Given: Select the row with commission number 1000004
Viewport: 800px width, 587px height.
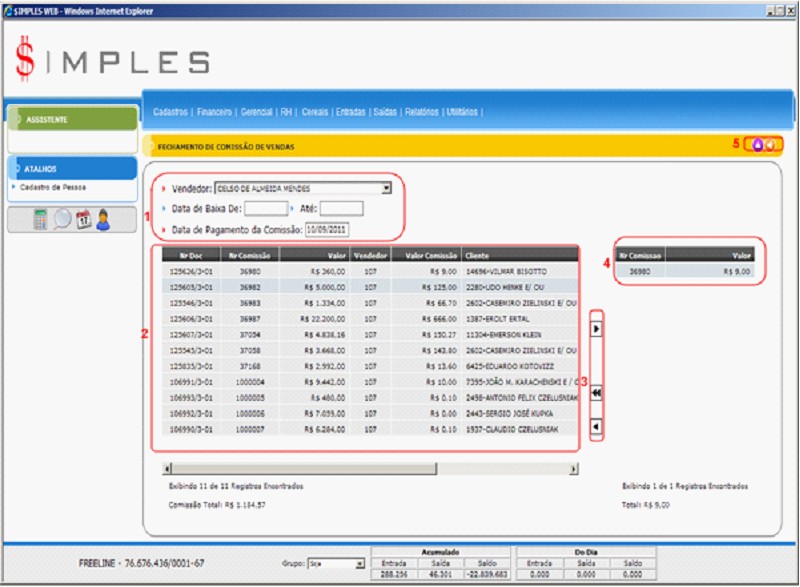Looking at the screenshot, I should pyautogui.click(x=370, y=382).
